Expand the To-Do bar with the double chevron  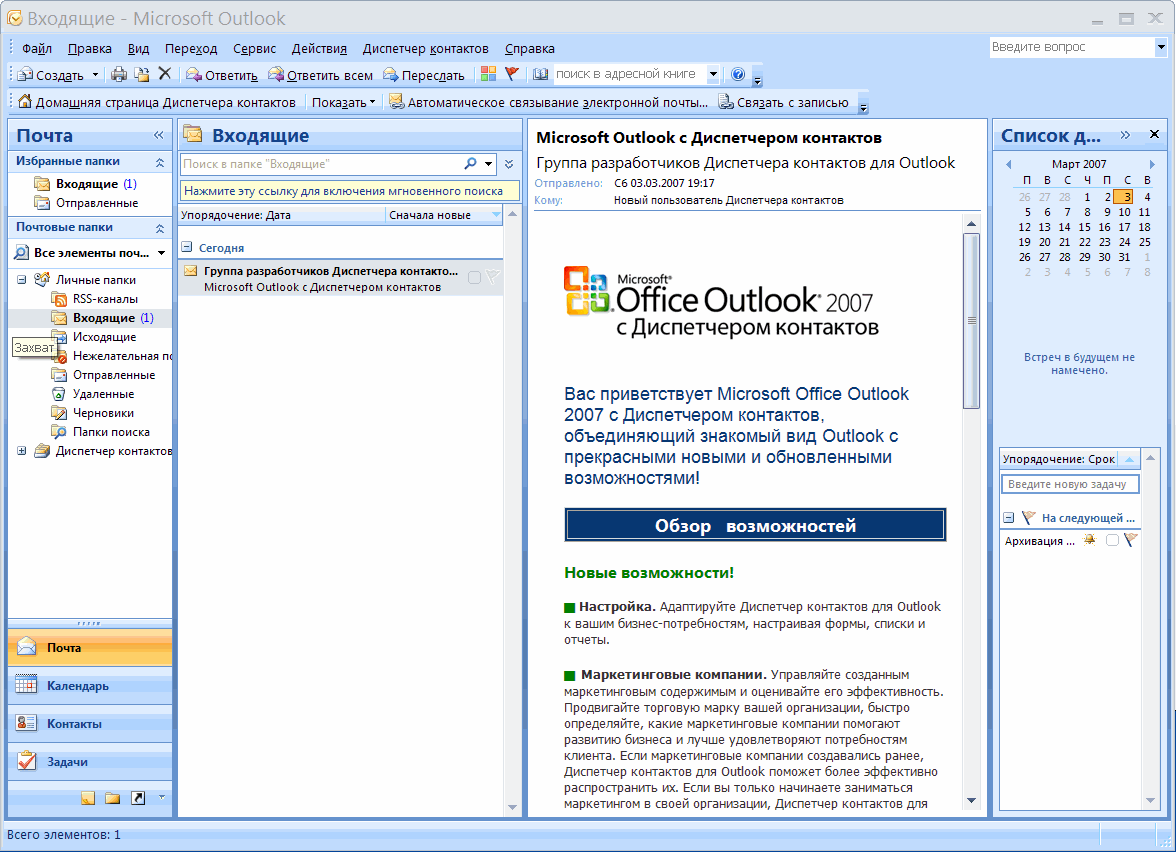tap(1125, 135)
